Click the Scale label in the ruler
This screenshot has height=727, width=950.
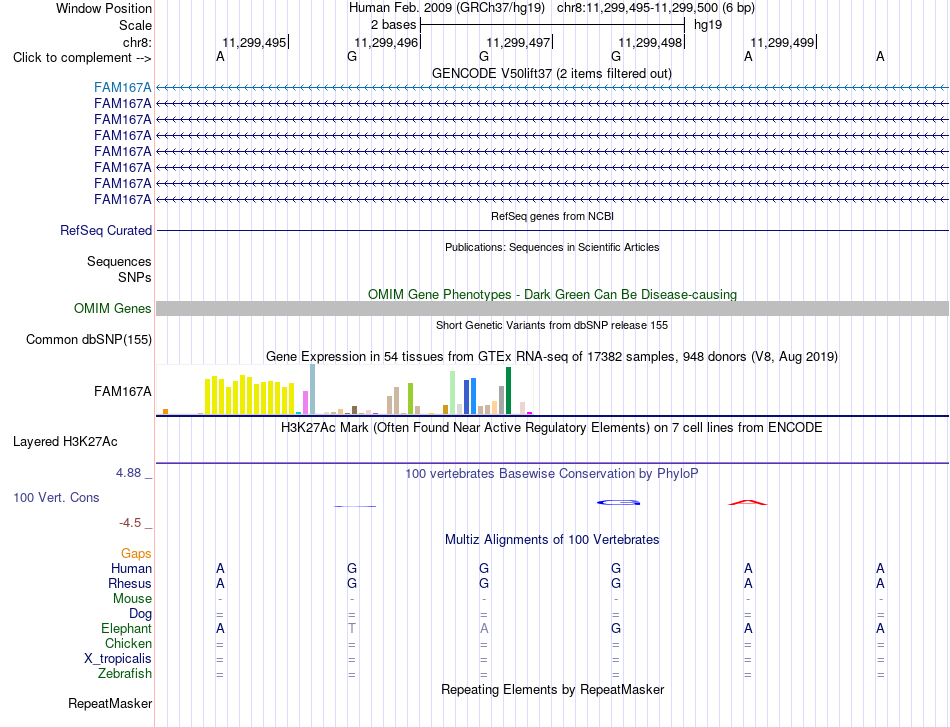pyautogui.click(x=136, y=25)
